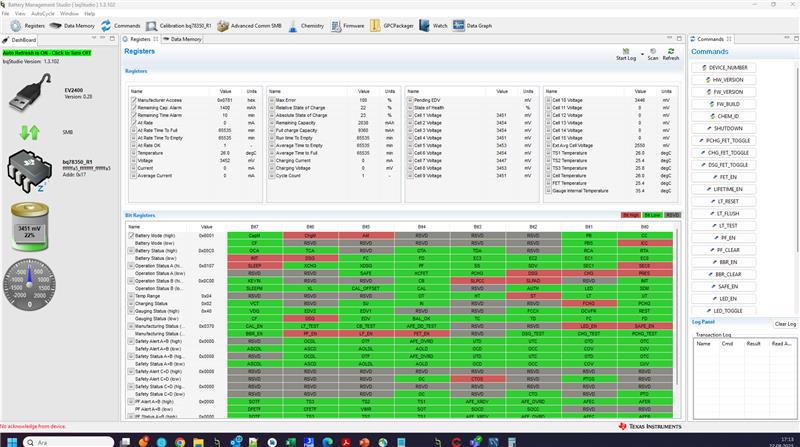Image resolution: width=800 pixels, height=447 pixels.
Task: Click the Commands list scrollbar
Action: pyautogui.click(x=796, y=158)
